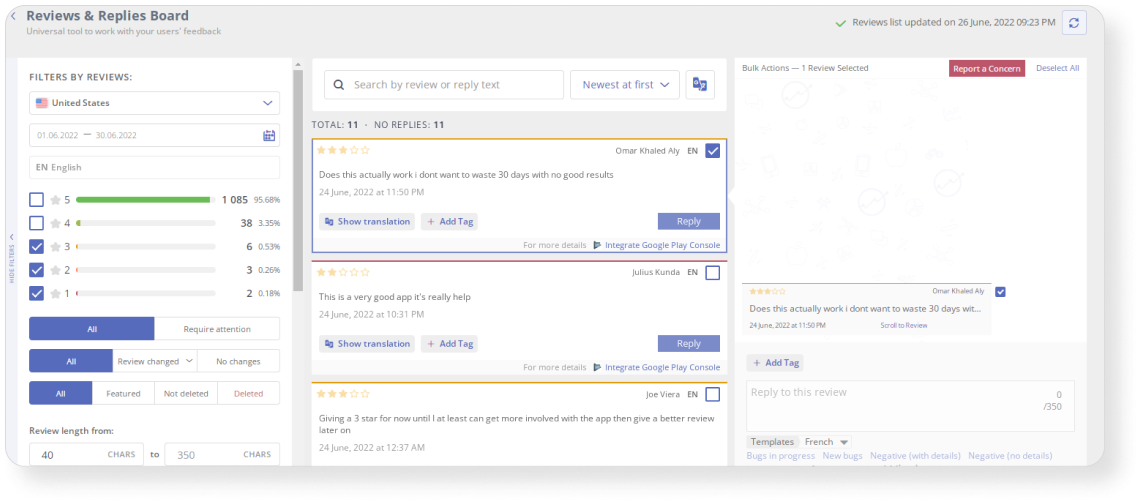This screenshot has width=1140, height=502.
Task: Open the Newest at first sort dropdown
Action: coord(625,84)
